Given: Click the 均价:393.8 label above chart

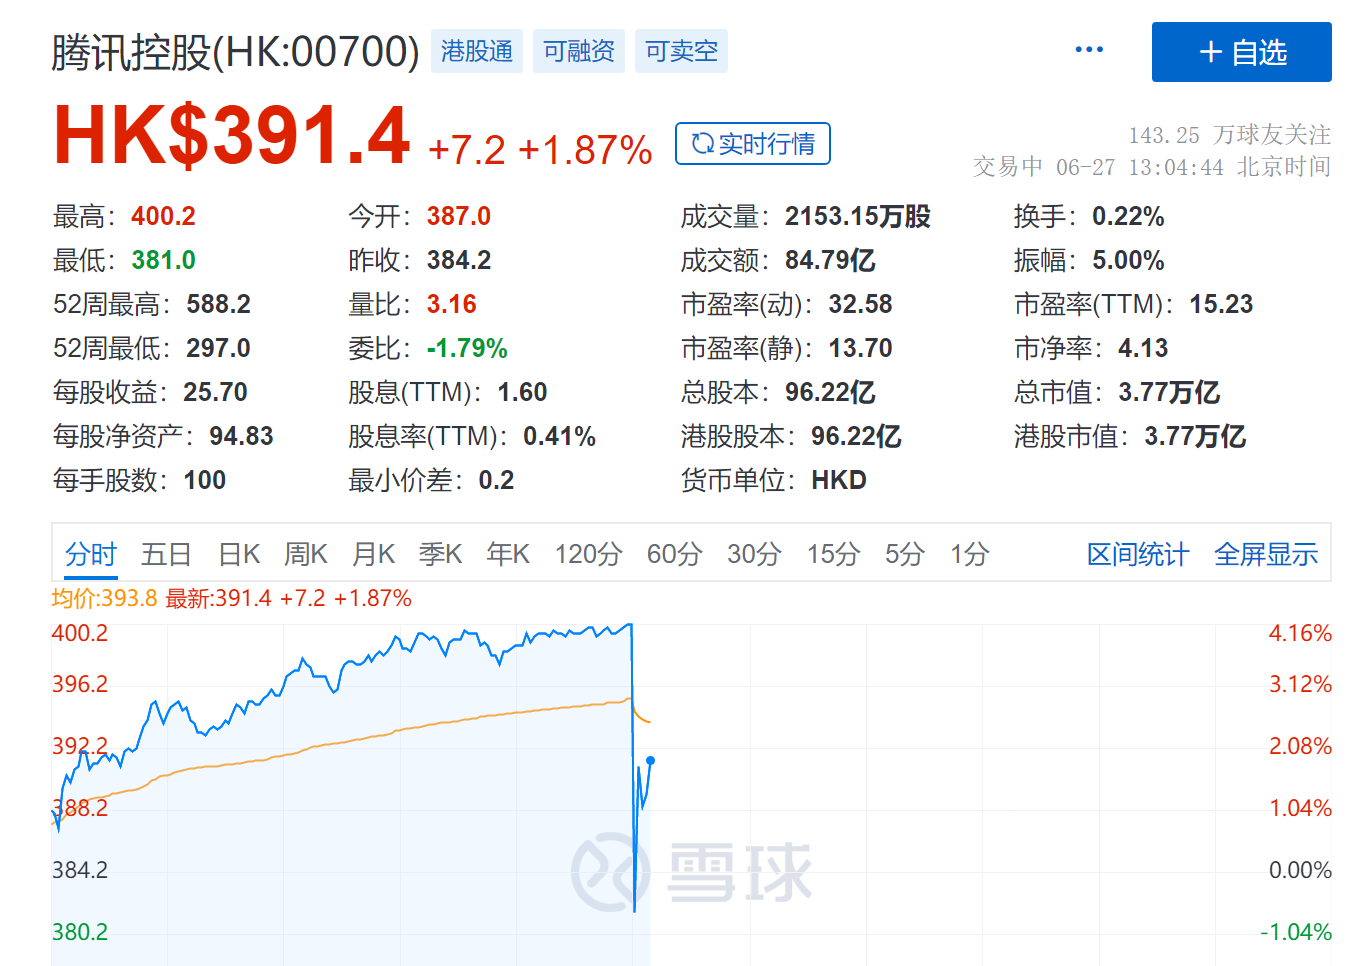Looking at the screenshot, I should click(105, 598).
